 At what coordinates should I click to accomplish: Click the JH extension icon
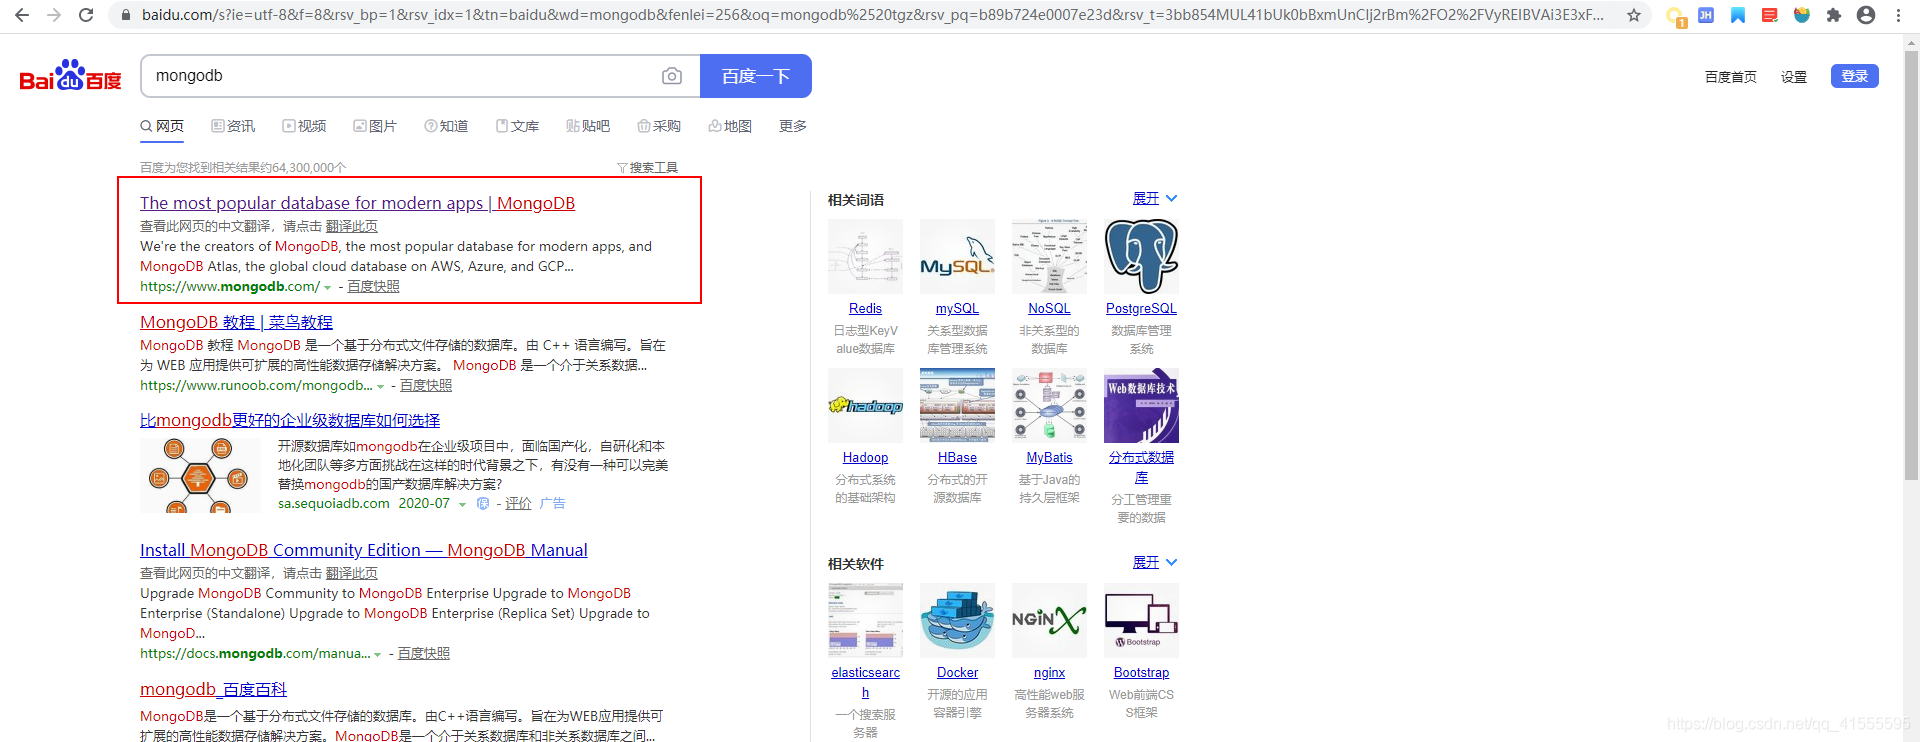(1706, 15)
